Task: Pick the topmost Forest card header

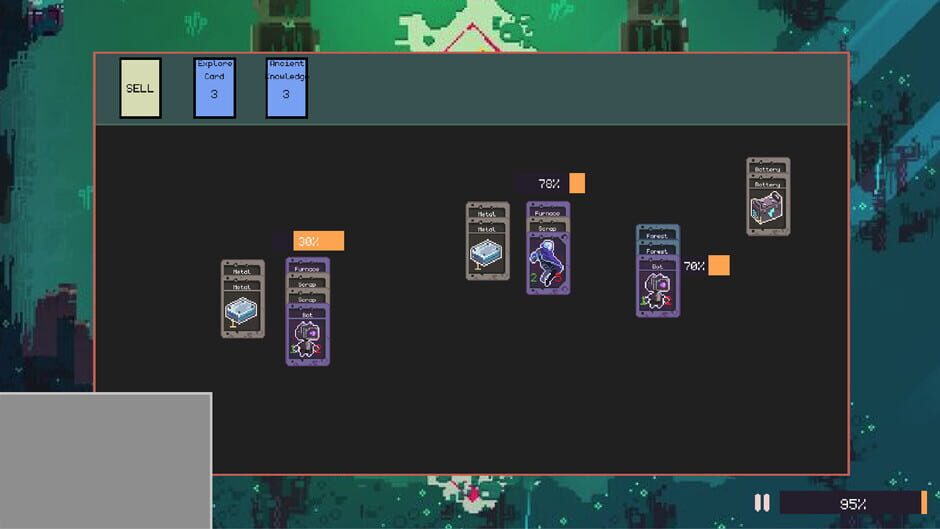Action: 658,233
